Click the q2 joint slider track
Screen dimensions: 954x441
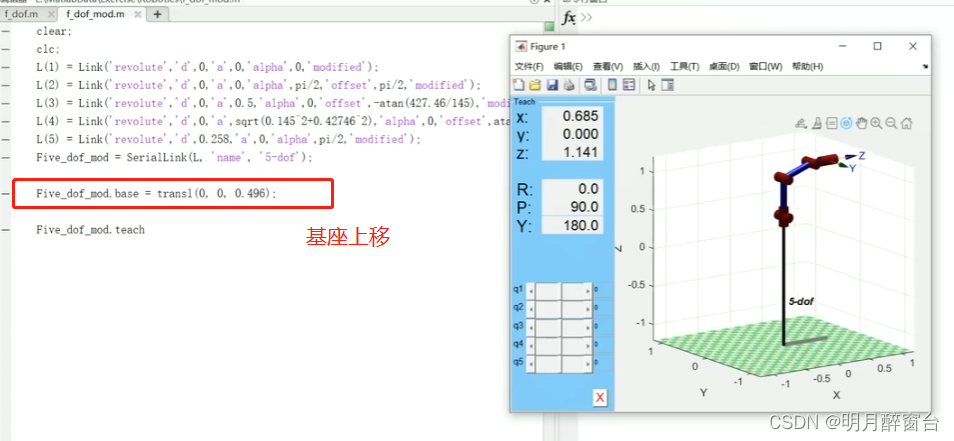tap(559, 309)
